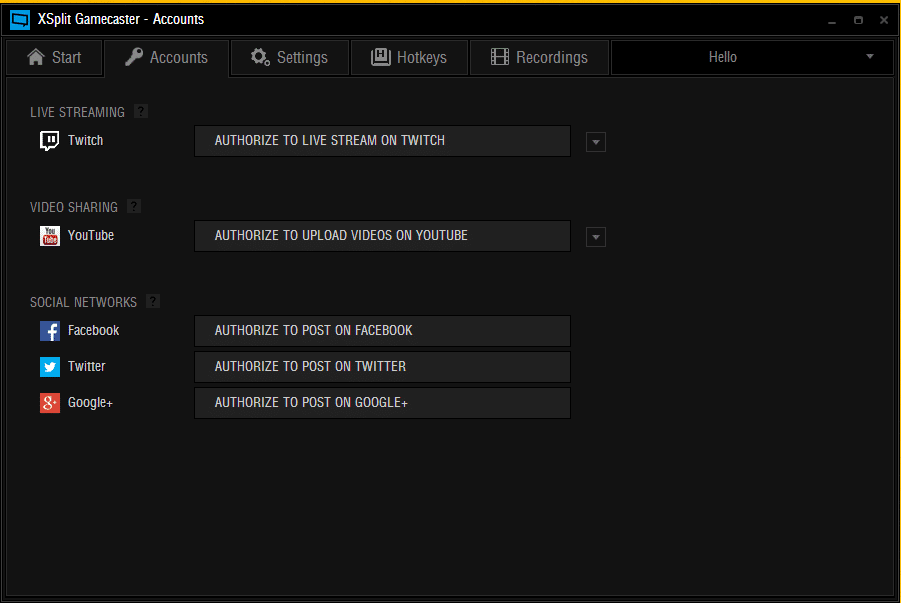Screen dimensions: 901x603
Task: Authorize to upload videos on YouTube
Action: click(382, 236)
